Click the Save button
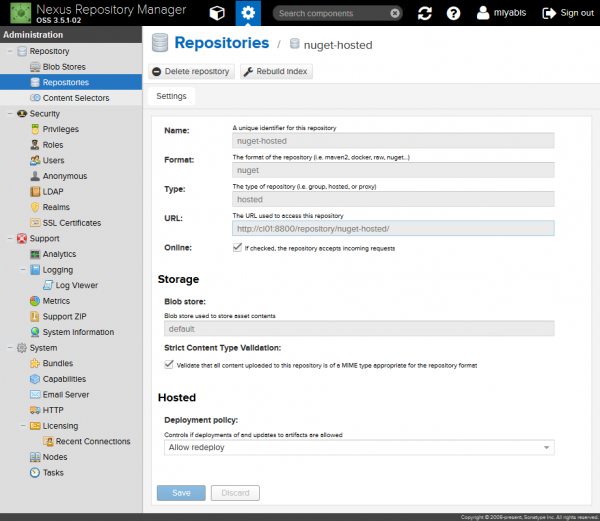 coord(181,493)
